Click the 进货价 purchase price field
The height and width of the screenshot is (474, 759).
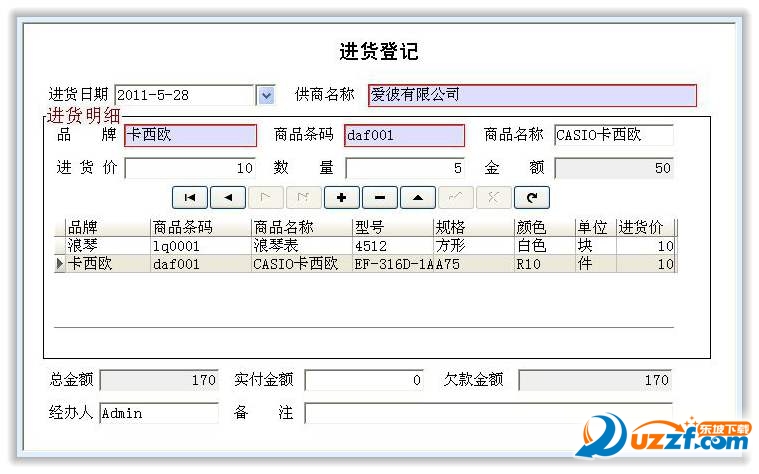pos(190,168)
